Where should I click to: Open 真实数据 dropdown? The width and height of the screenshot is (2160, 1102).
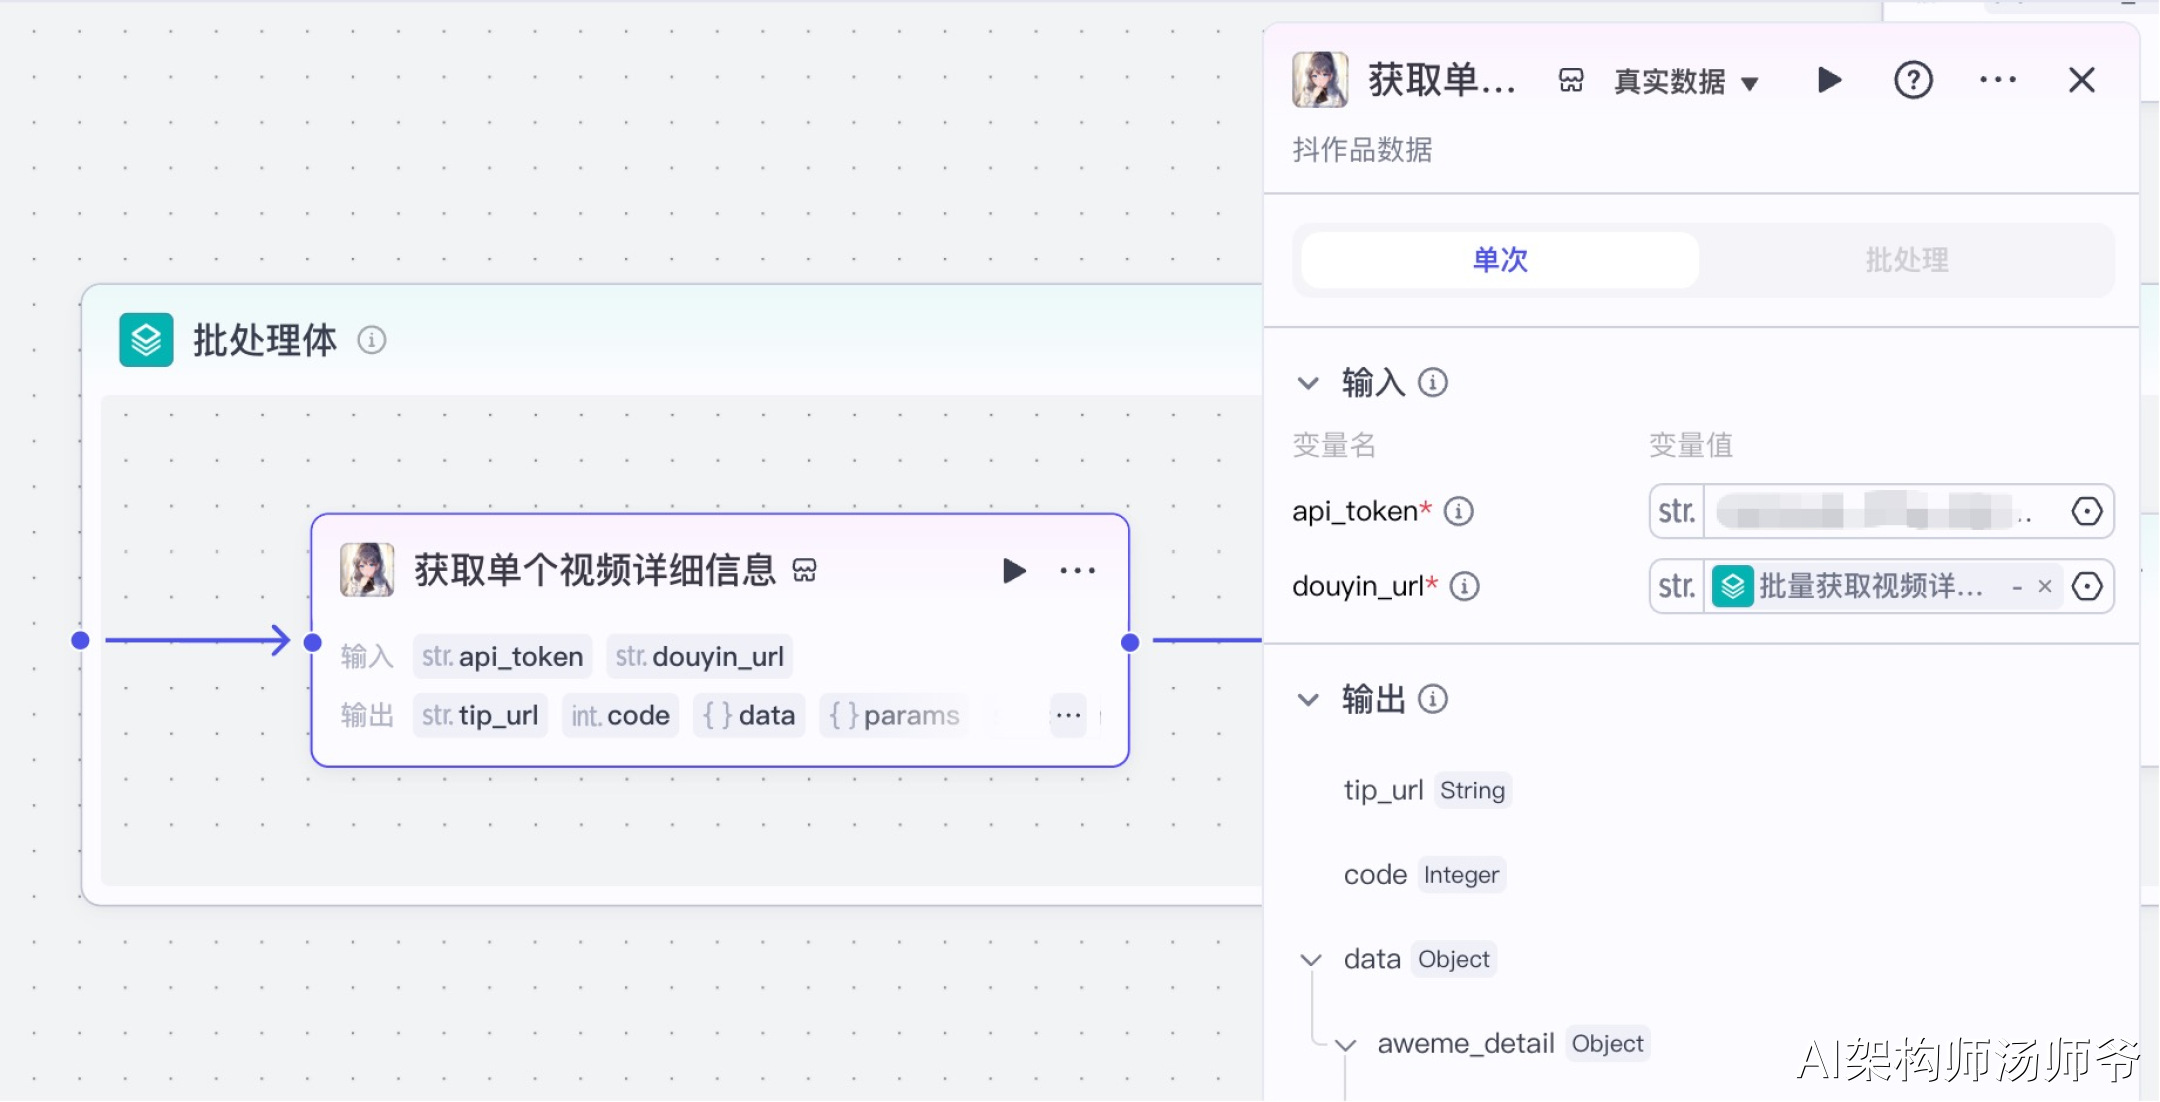click(x=1686, y=82)
